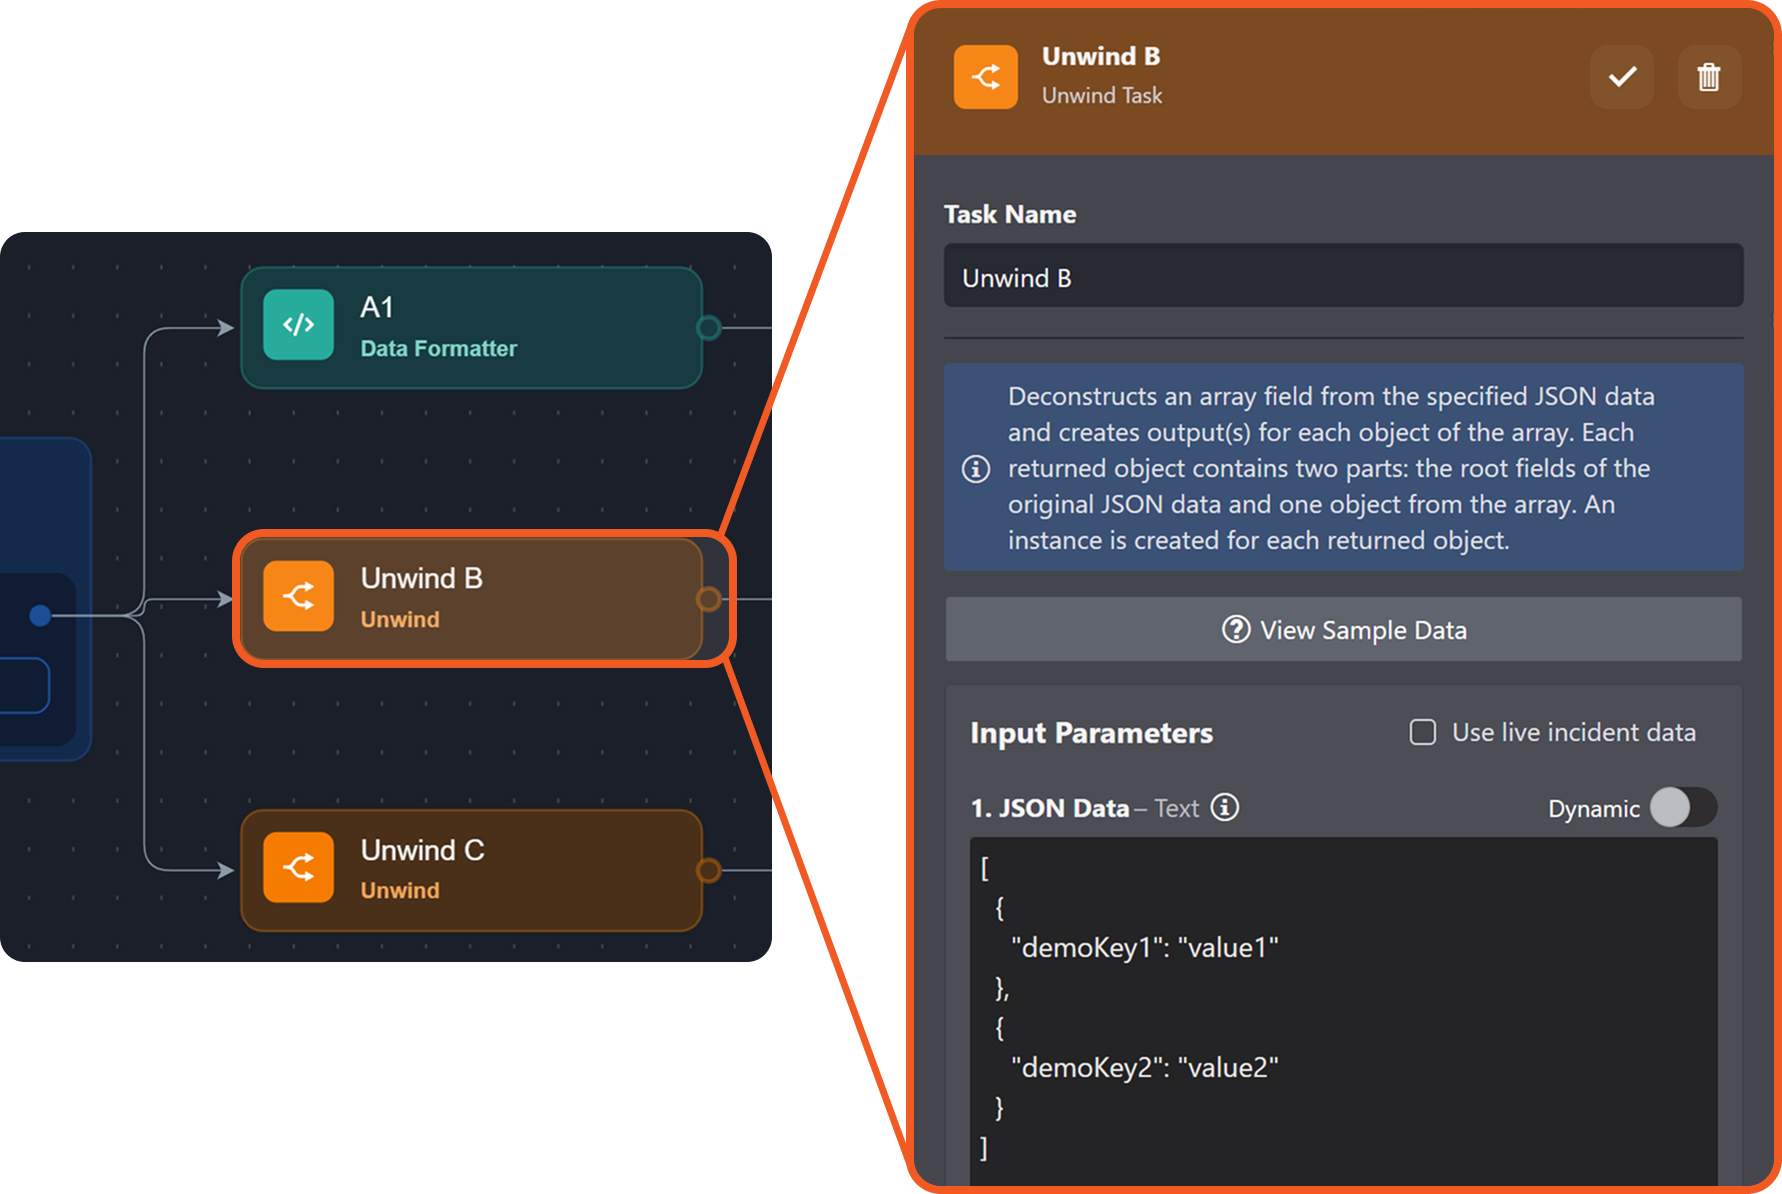The image size is (1782, 1194).
Task: Click the A1 node output connector
Action: point(708,328)
